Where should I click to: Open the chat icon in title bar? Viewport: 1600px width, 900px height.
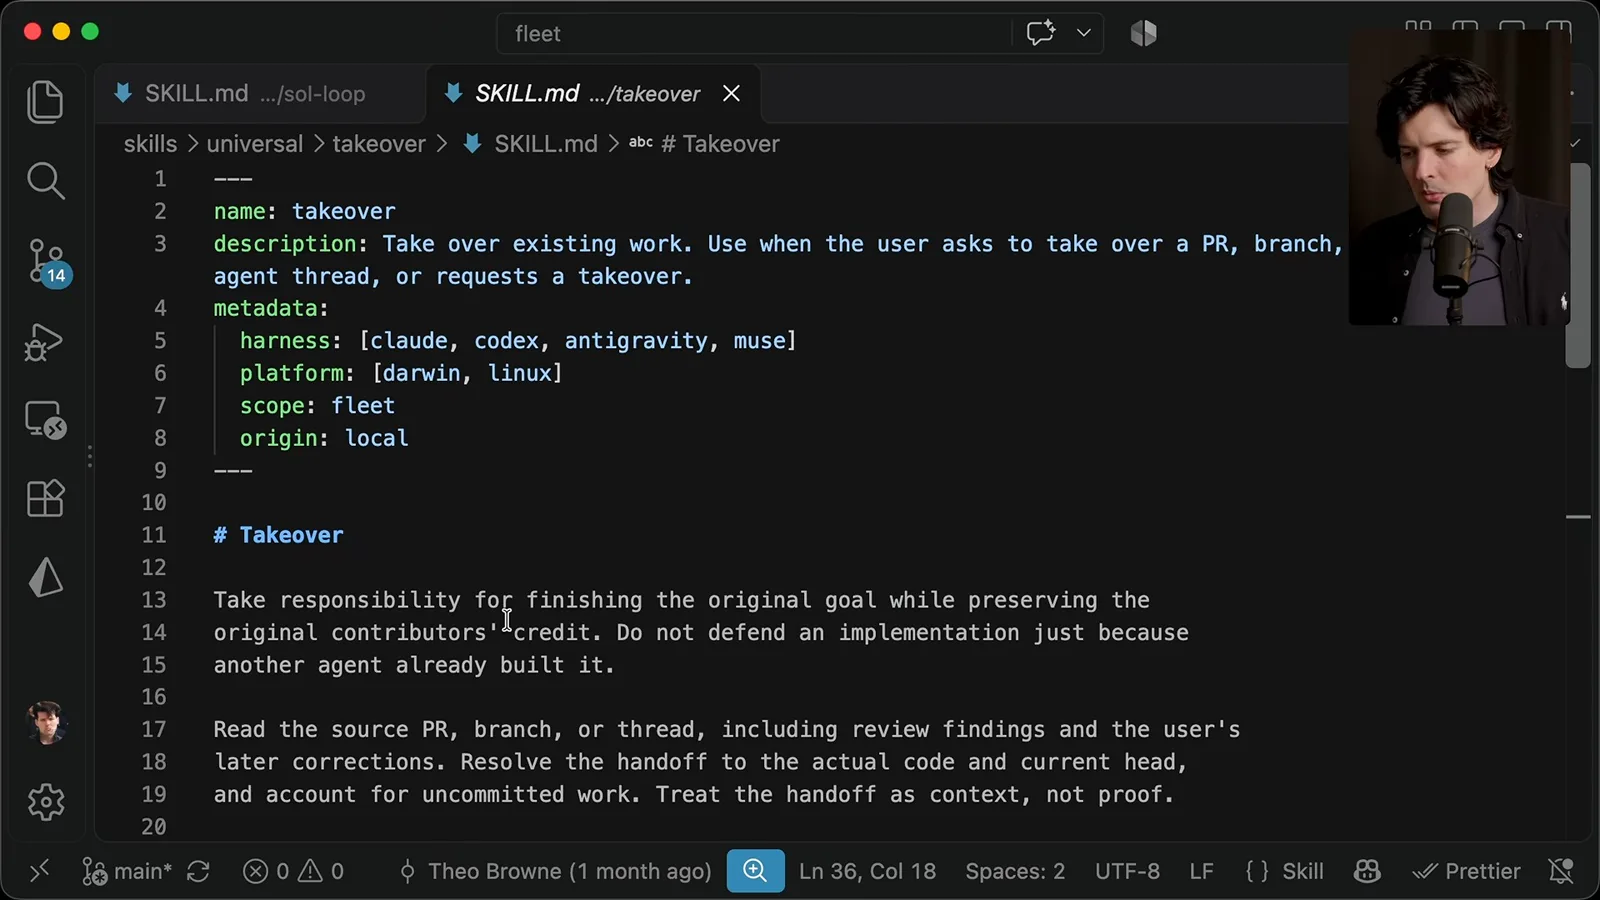click(1040, 33)
